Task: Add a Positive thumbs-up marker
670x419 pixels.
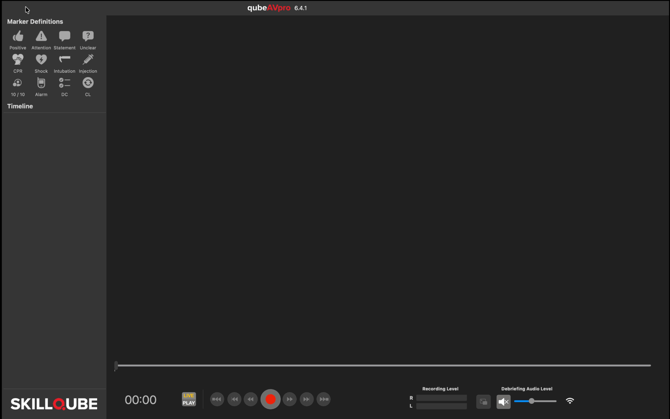Action: (x=18, y=37)
